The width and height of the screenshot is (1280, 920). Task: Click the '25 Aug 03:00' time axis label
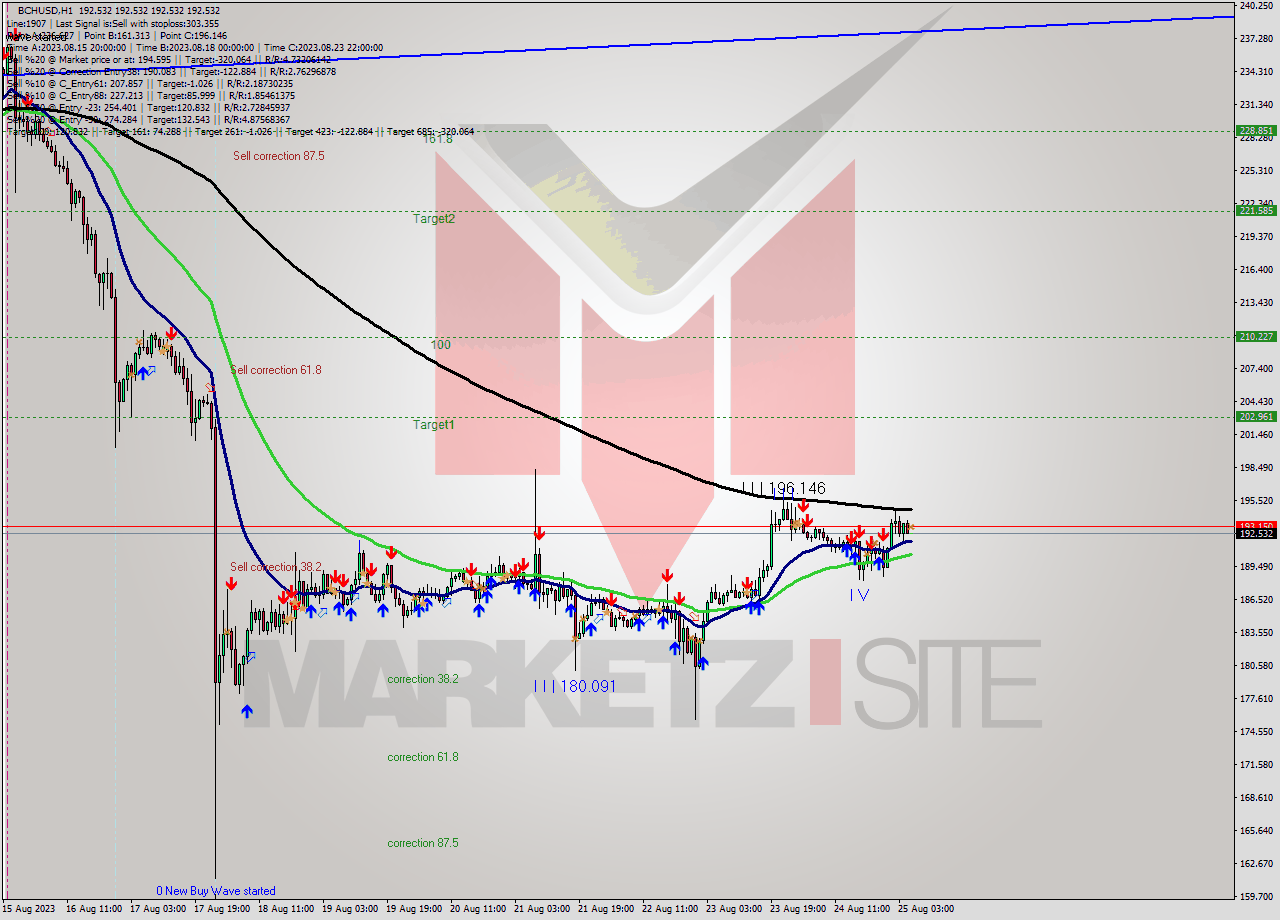[x=926, y=909]
